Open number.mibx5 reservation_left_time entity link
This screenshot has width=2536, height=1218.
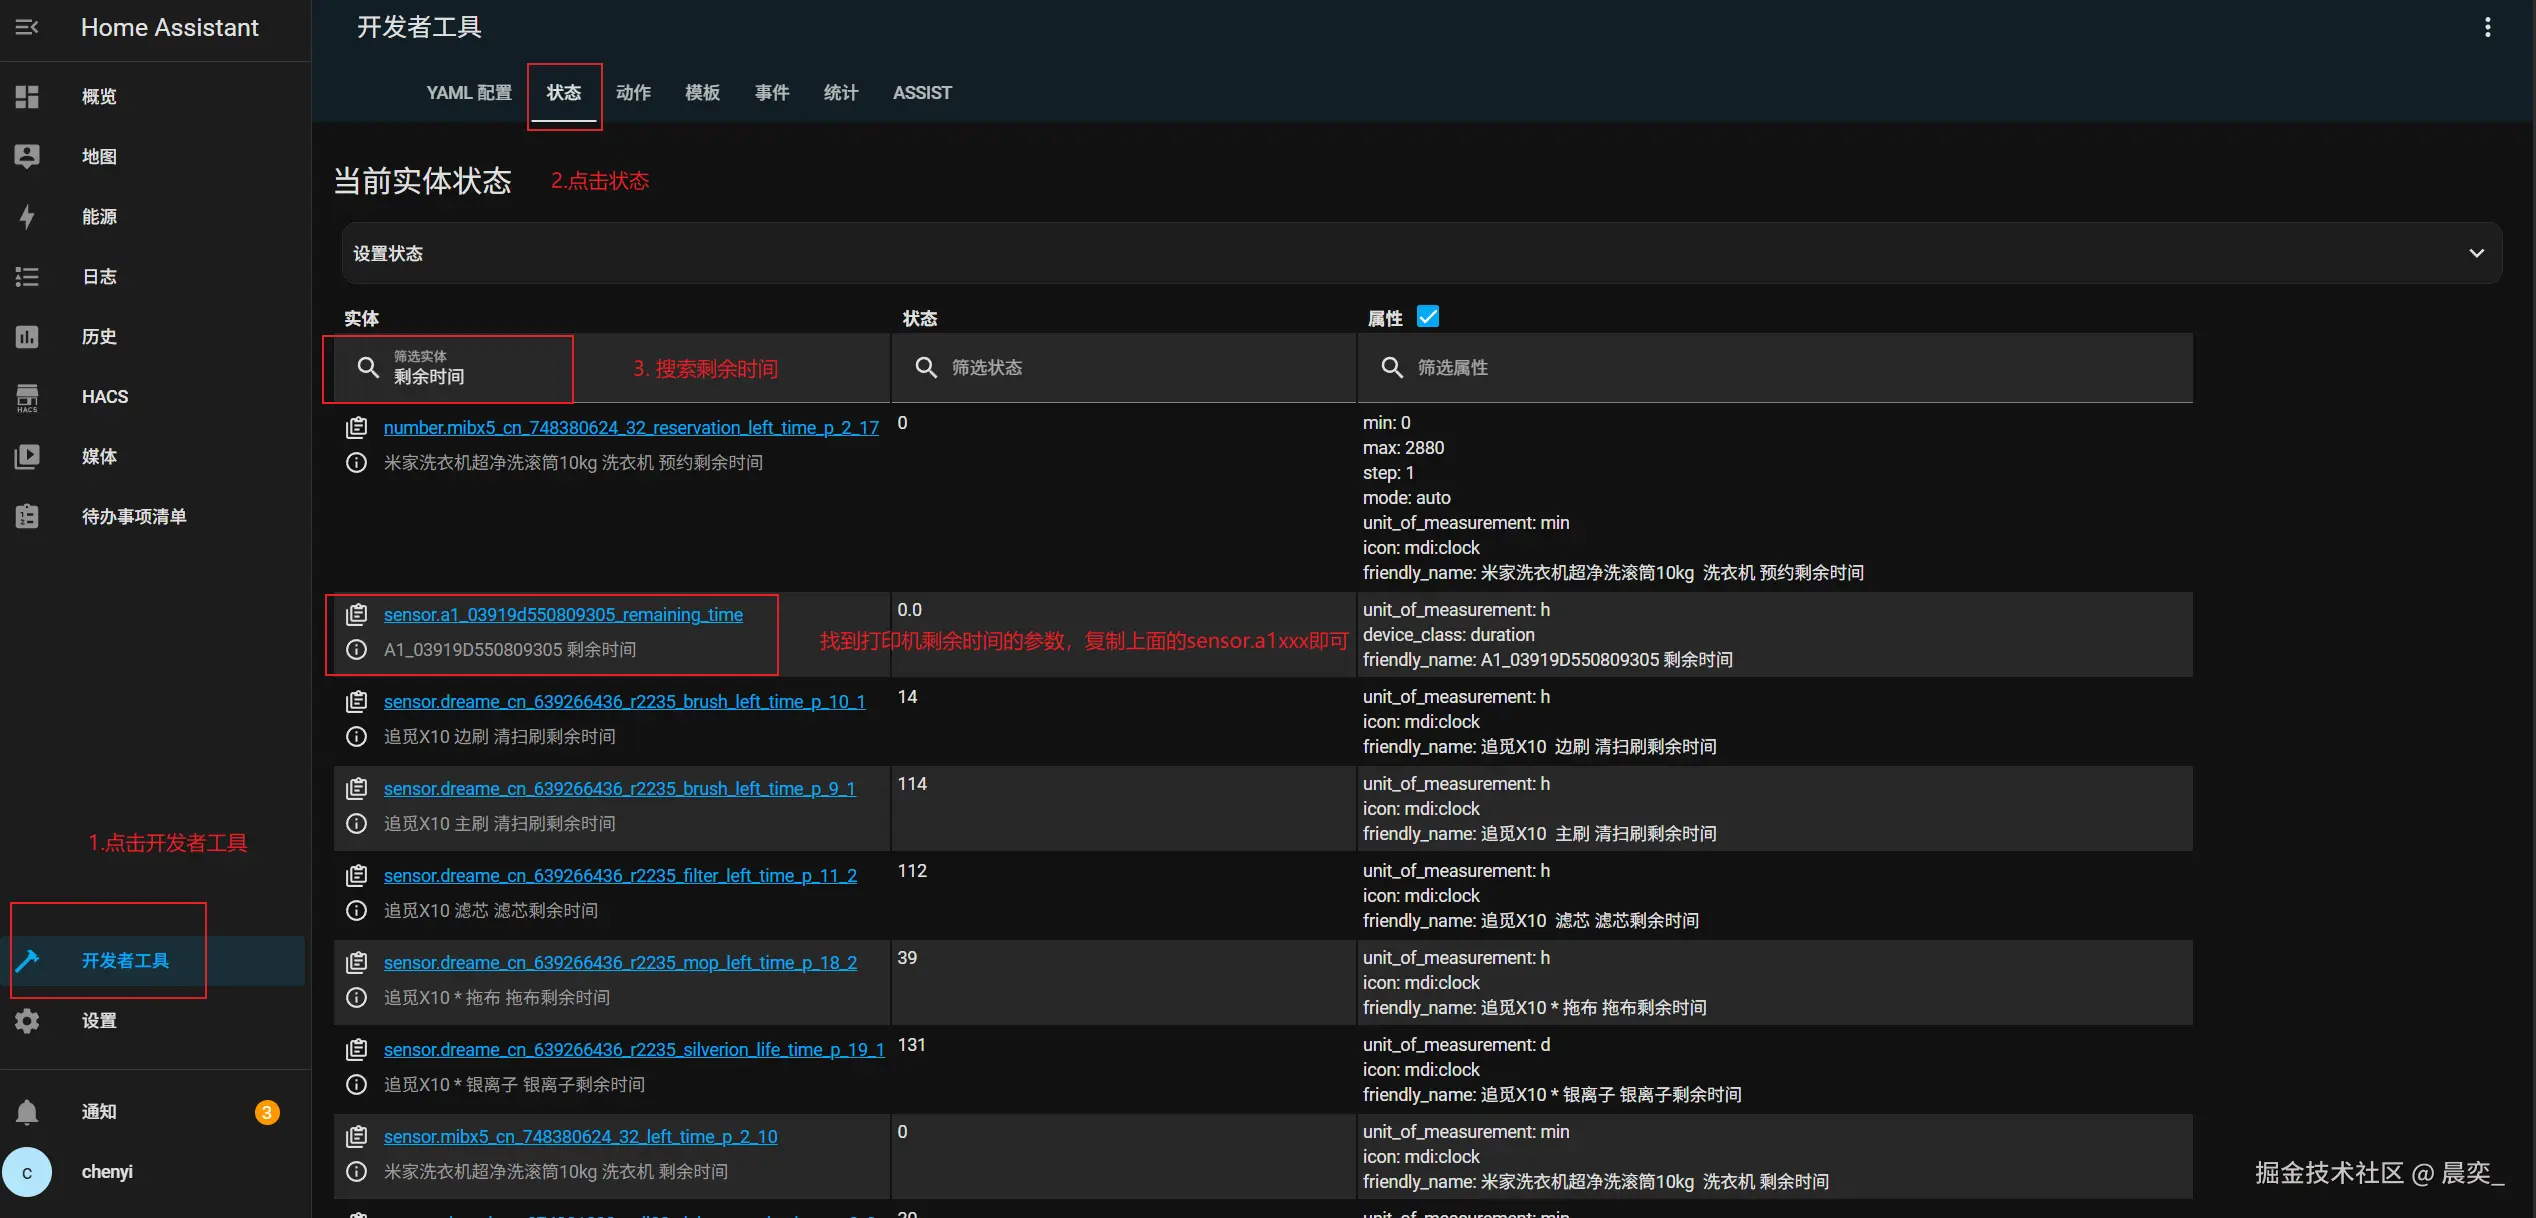pos(631,428)
